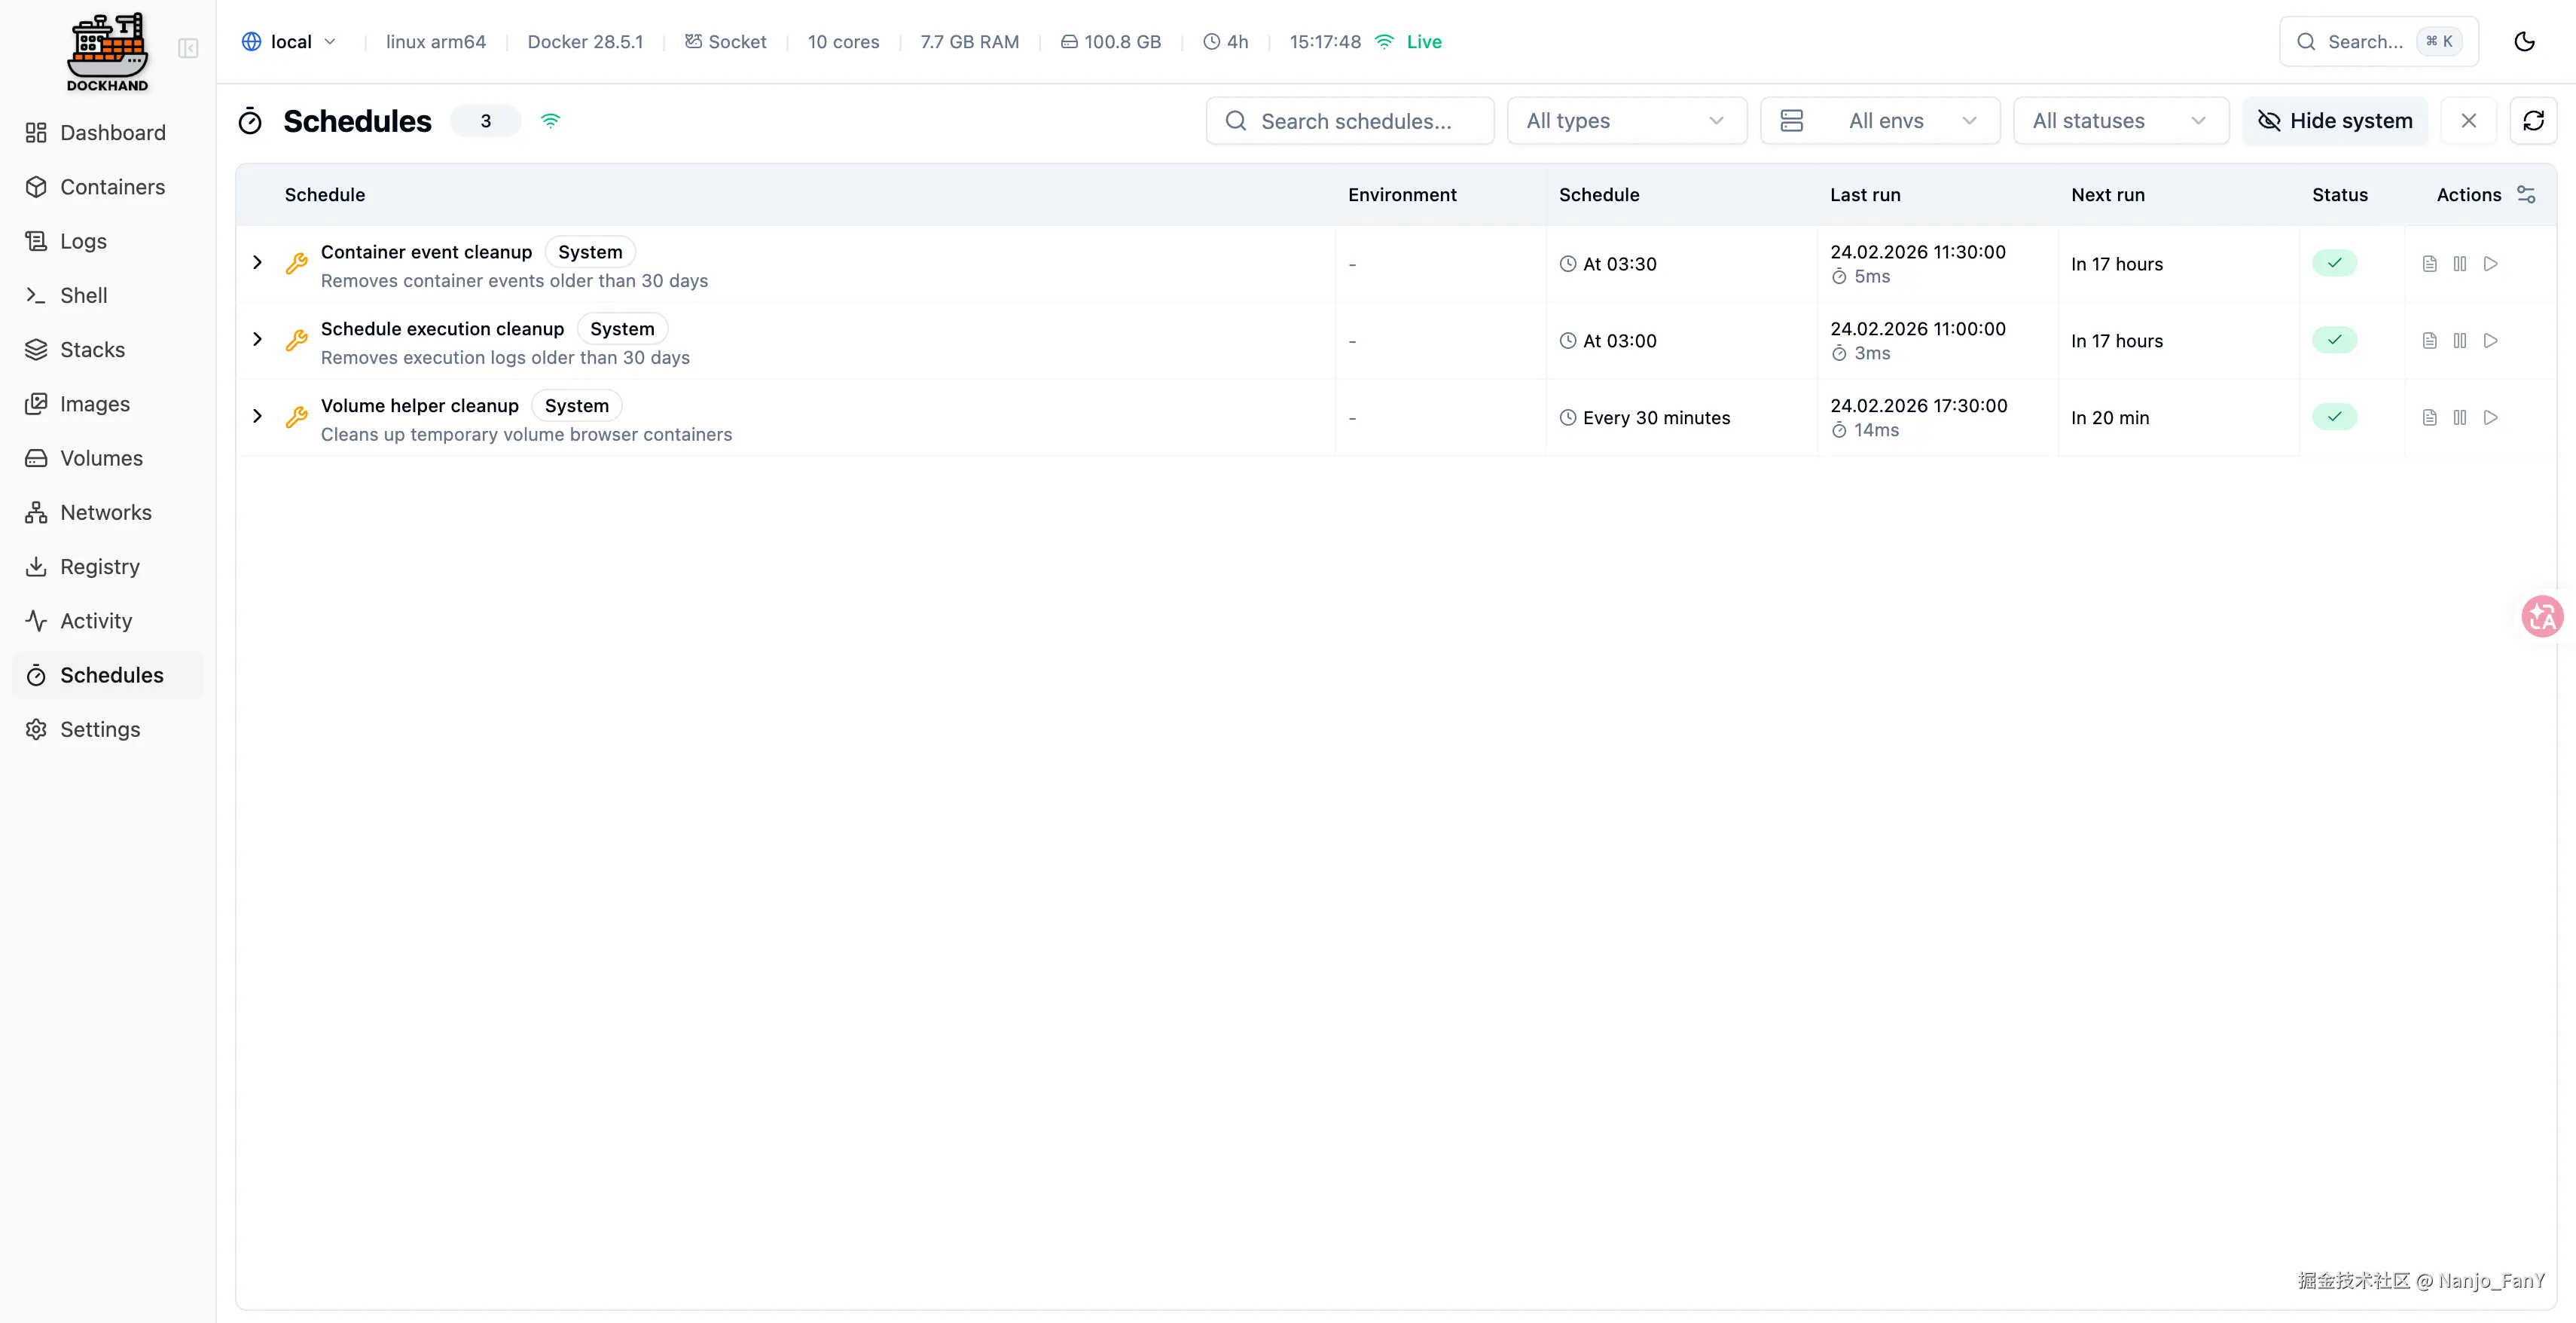The height and width of the screenshot is (1323, 2576).
Task: Pause the Volume helper cleanup schedule
Action: click(2460, 418)
